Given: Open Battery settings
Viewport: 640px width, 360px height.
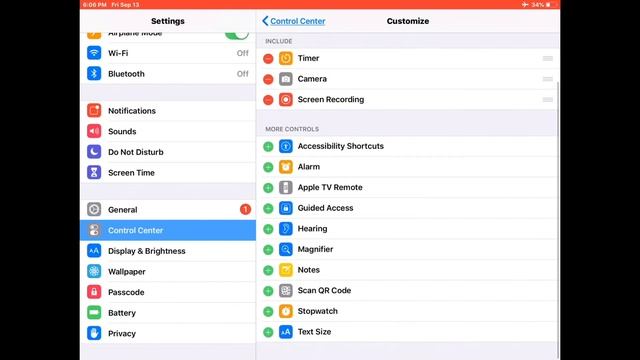Looking at the screenshot, I should 168,313.
